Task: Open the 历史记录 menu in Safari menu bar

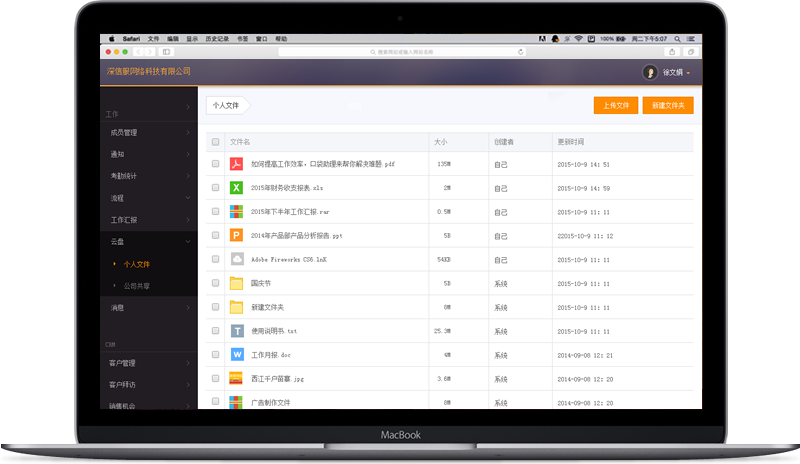Action: 217,38
